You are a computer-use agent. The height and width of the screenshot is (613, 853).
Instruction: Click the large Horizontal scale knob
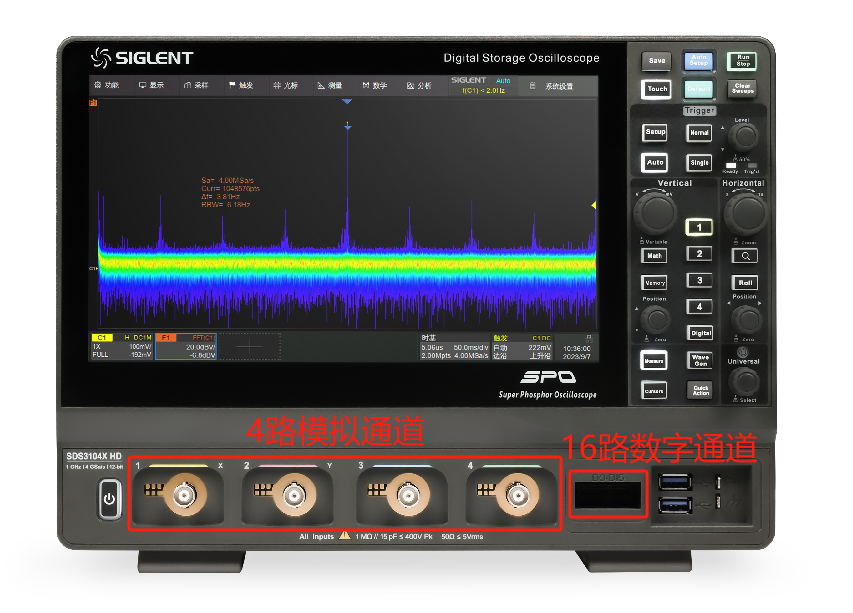tap(746, 212)
